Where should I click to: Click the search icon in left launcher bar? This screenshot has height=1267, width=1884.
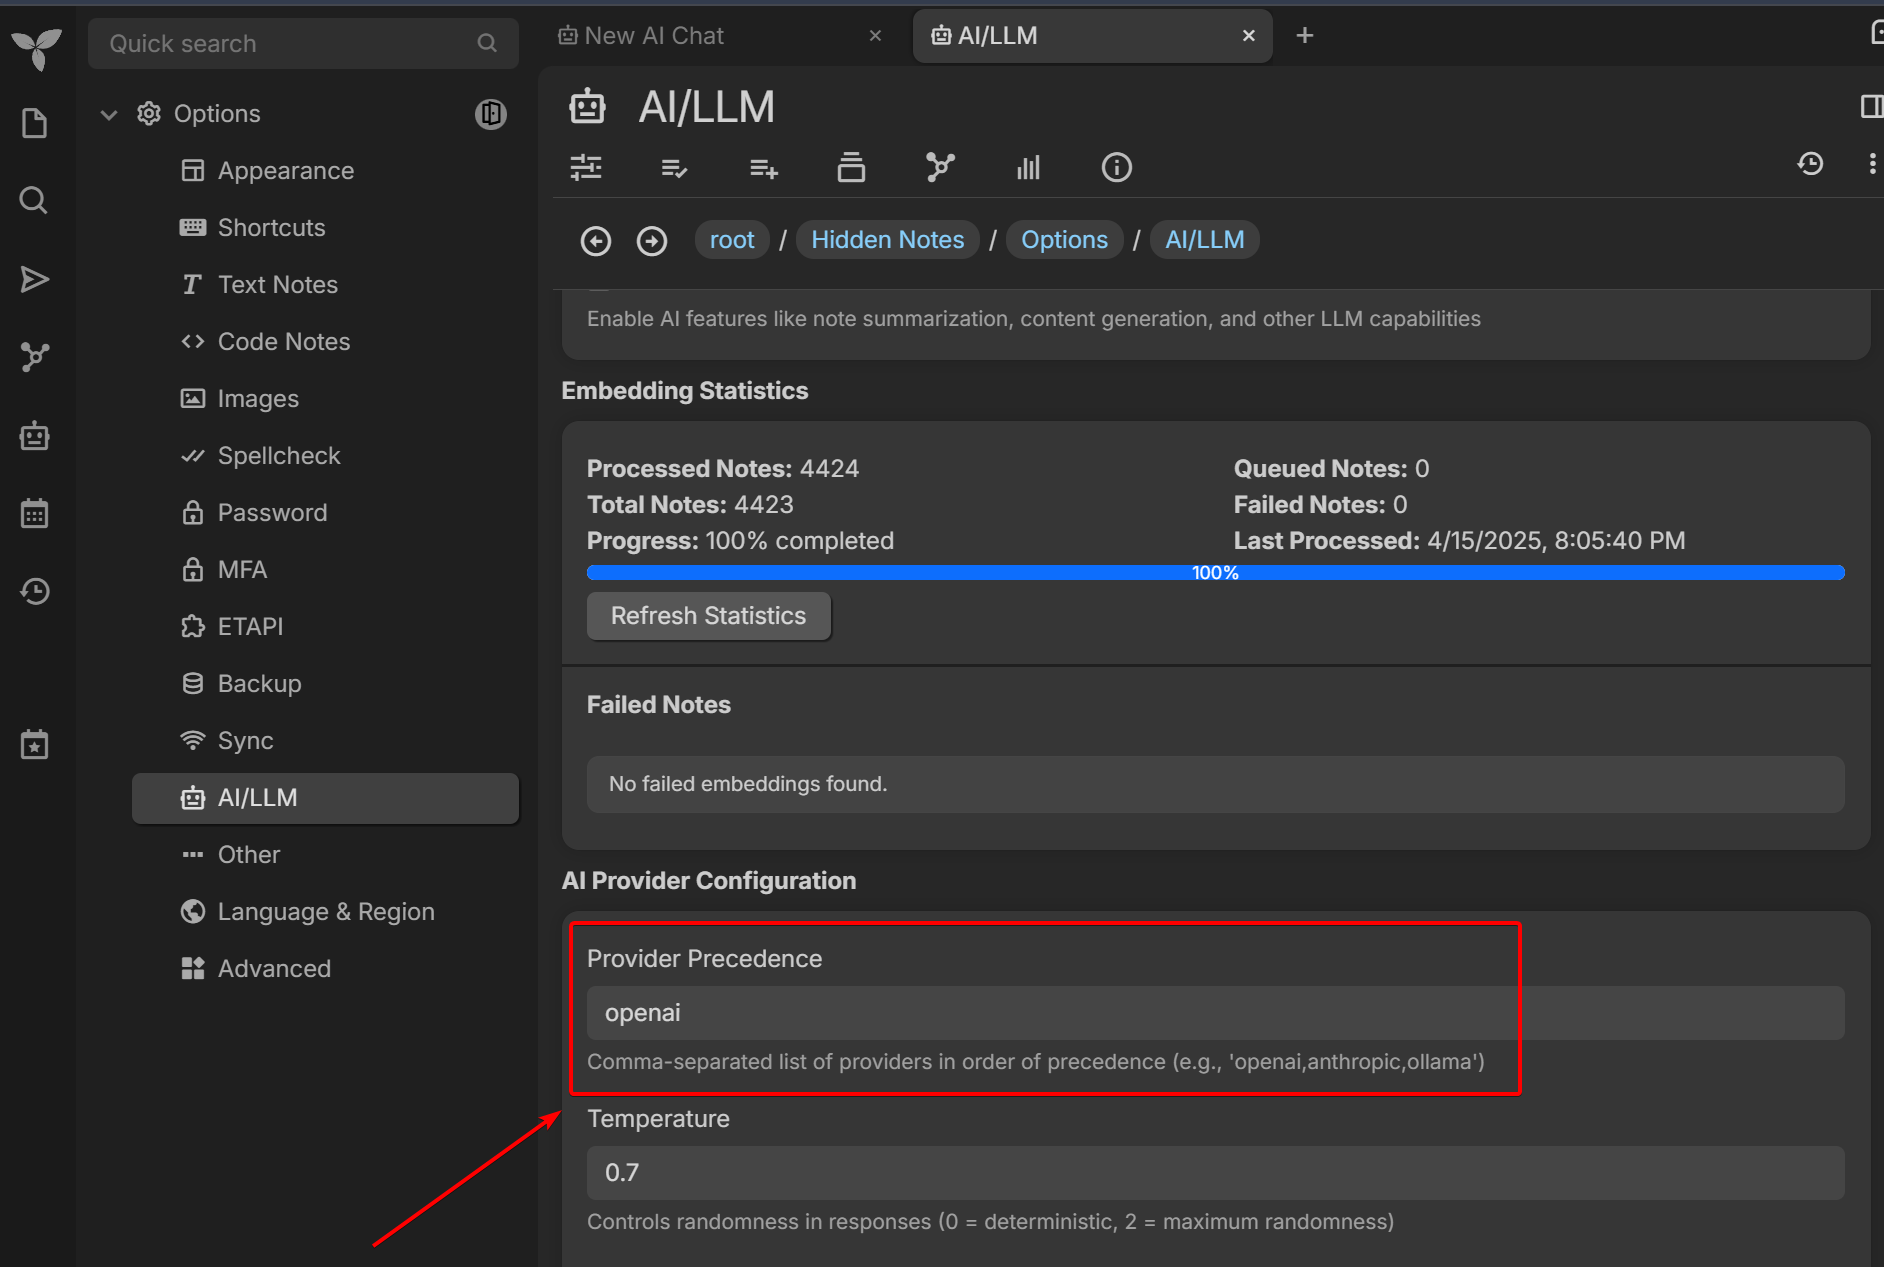[35, 201]
